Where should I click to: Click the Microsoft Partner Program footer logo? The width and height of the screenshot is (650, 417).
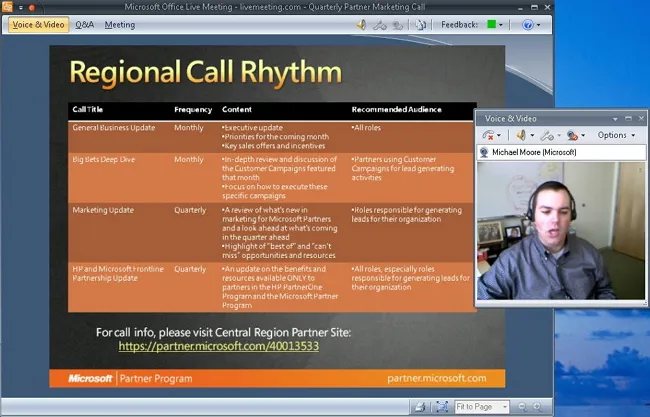(130, 378)
